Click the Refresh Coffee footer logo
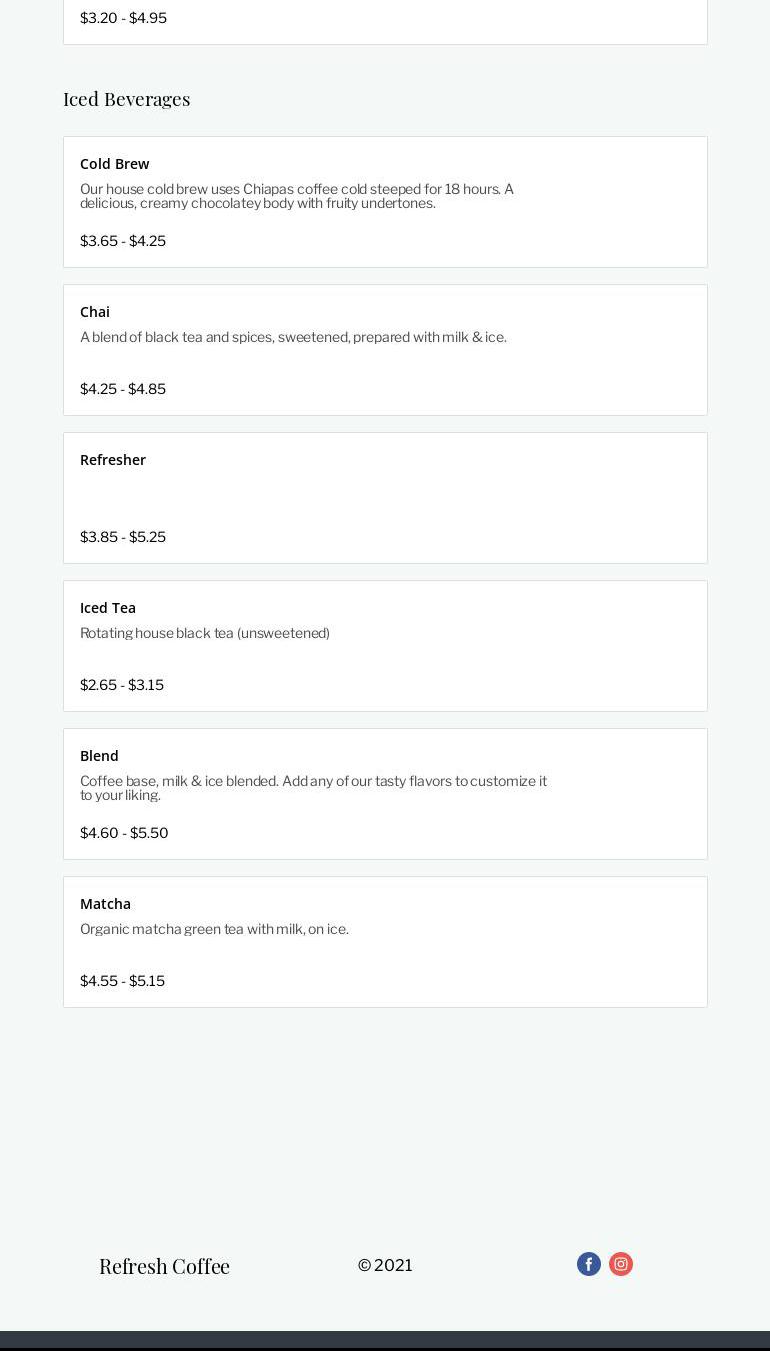This screenshot has width=770, height=1351. 164,1266
